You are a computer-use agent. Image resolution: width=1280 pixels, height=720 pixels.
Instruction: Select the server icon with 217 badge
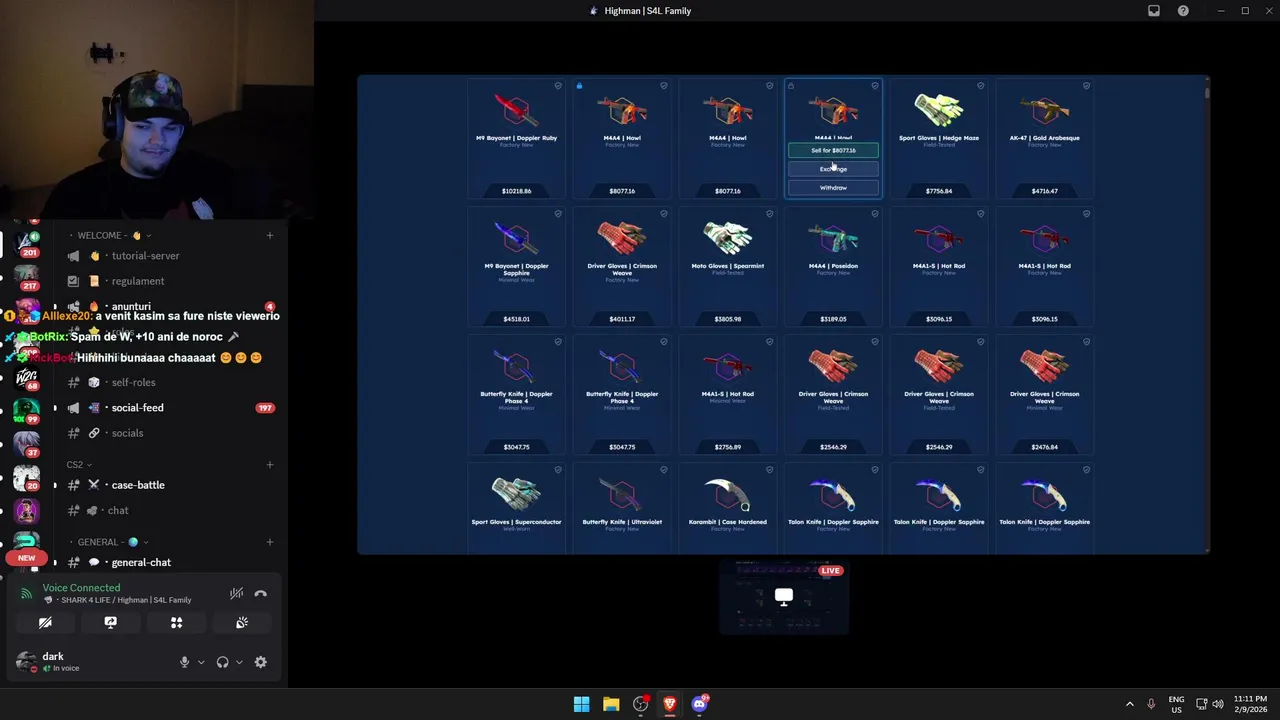pos(26,276)
